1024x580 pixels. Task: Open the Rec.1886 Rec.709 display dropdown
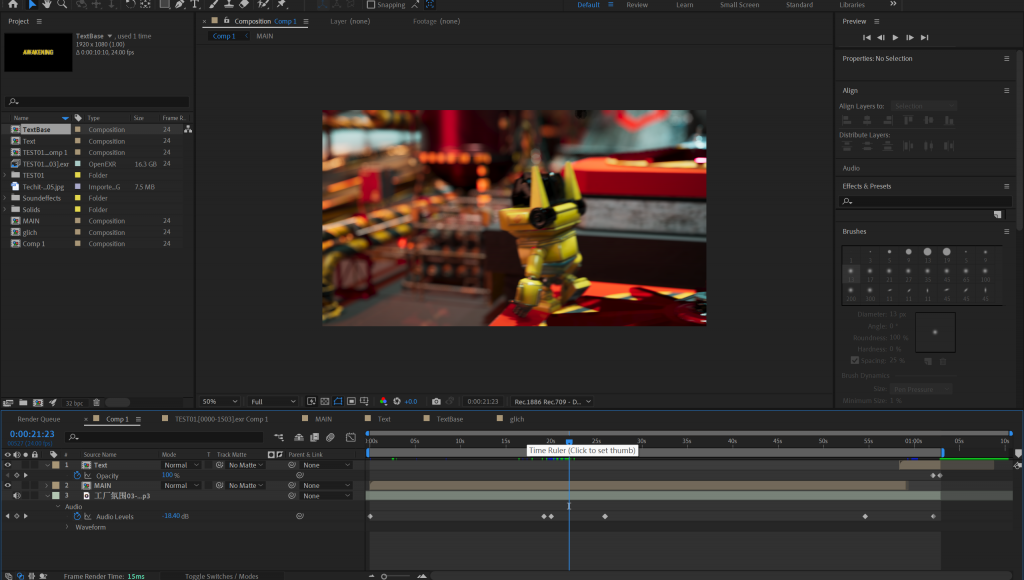[x=551, y=401]
